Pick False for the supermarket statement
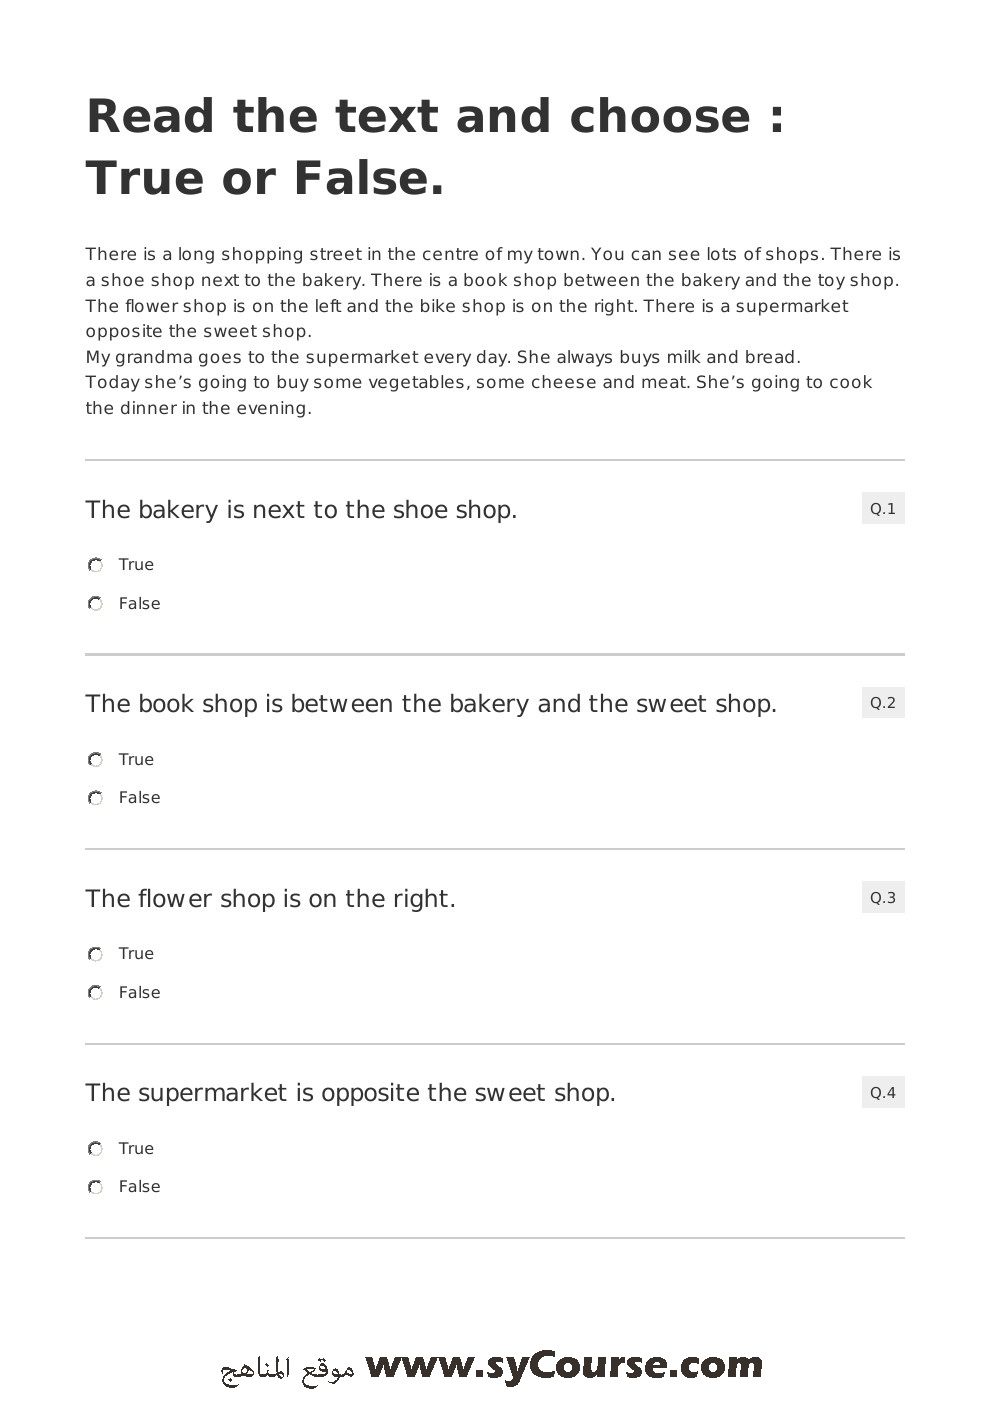Screen dimensions: 992x1403 [95, 1187]
